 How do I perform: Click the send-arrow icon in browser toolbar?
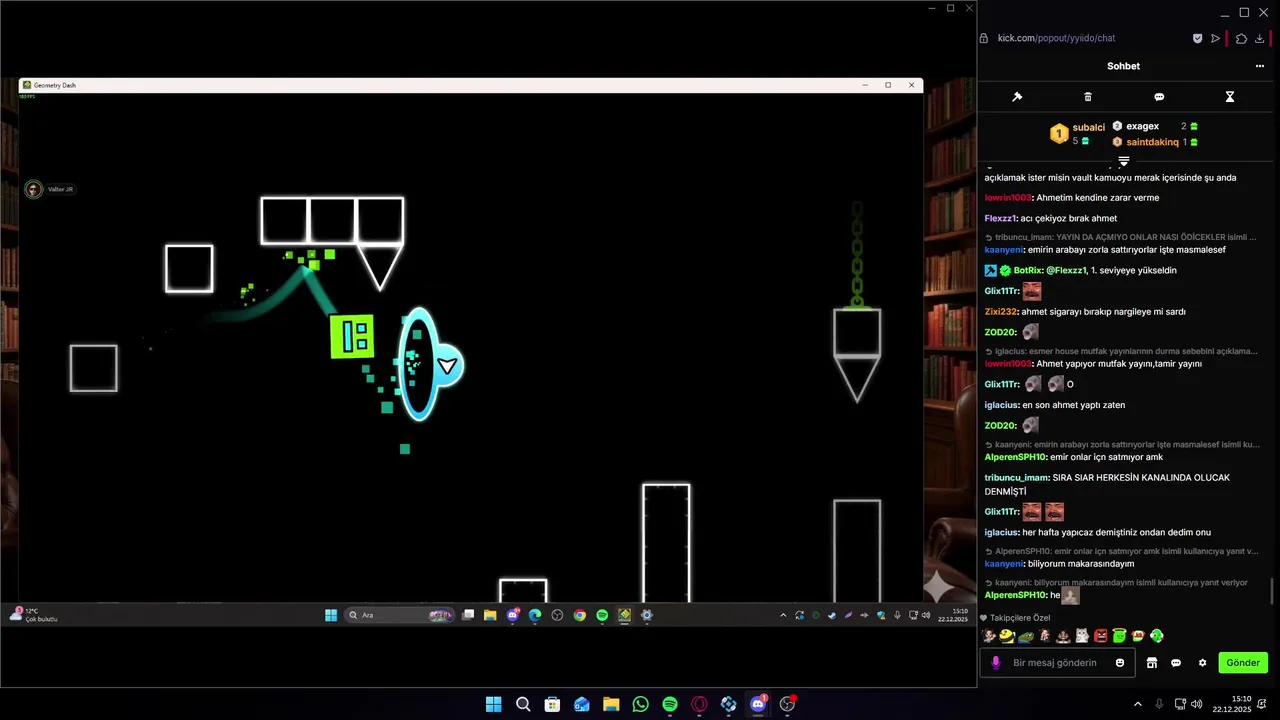1216,38
